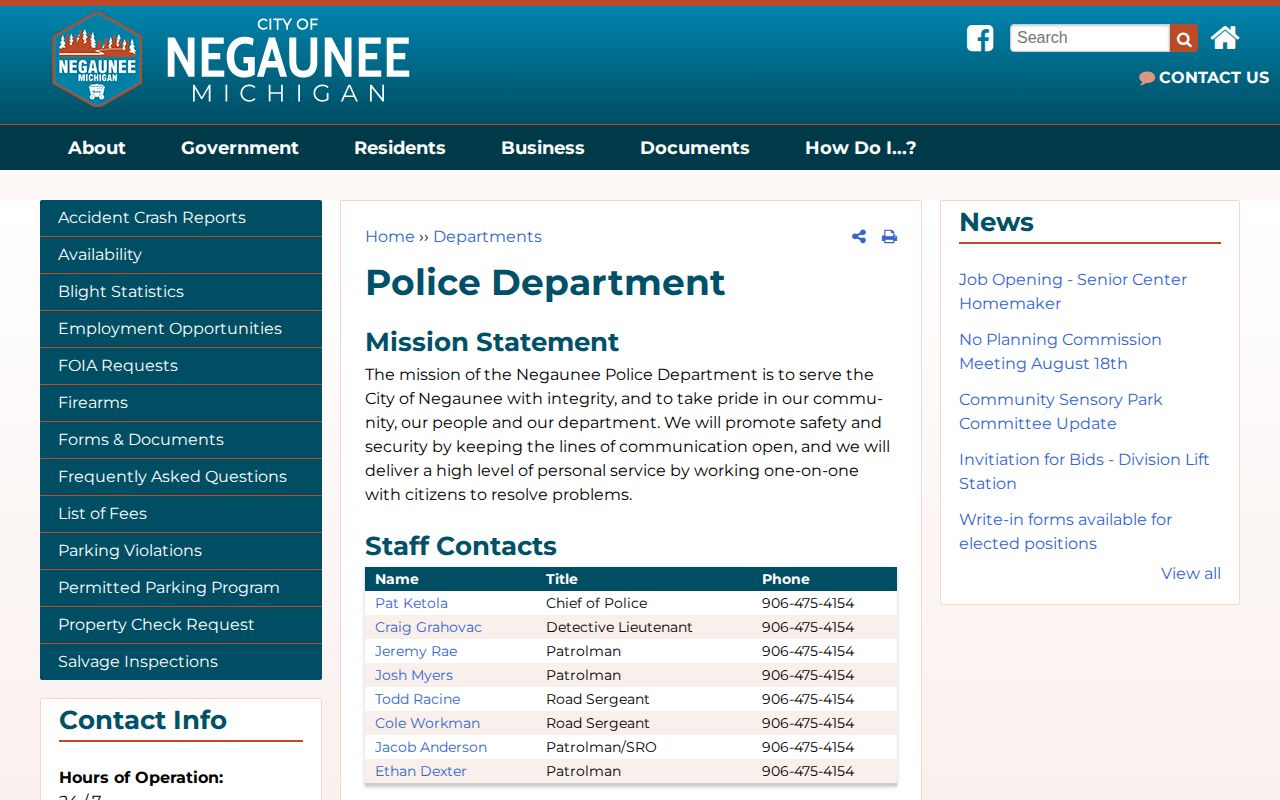Screen dimensions: 1280x800
Task: Open Property Check Request link
Action: coord(181,625)
